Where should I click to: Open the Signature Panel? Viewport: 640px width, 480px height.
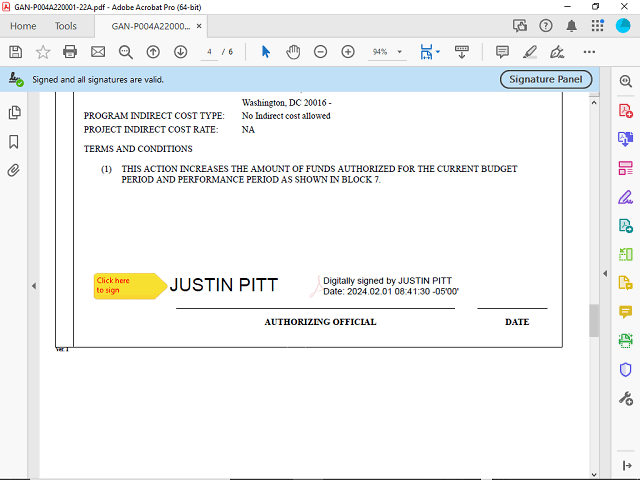tap(546, 79)
